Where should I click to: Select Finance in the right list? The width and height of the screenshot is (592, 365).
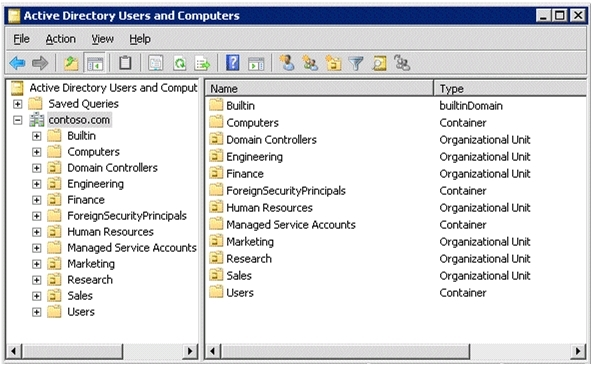[x=245, y=174]
